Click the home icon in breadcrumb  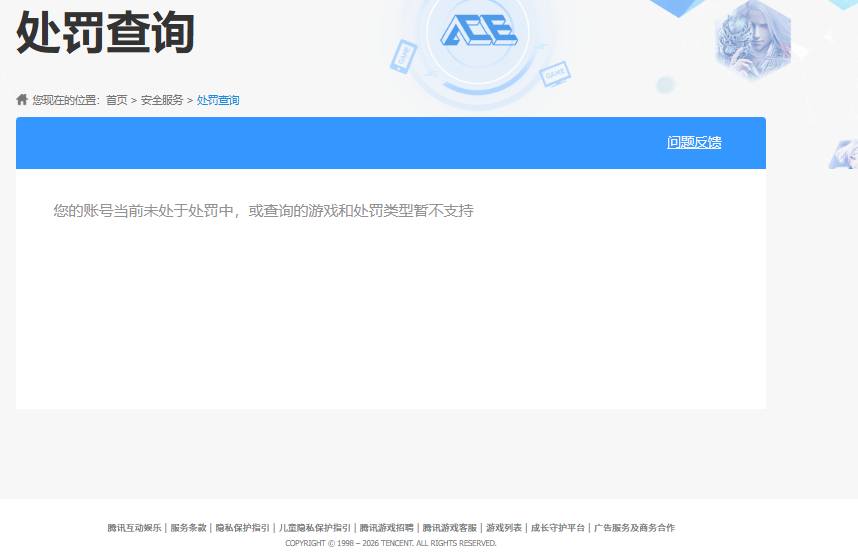(22, 100)
